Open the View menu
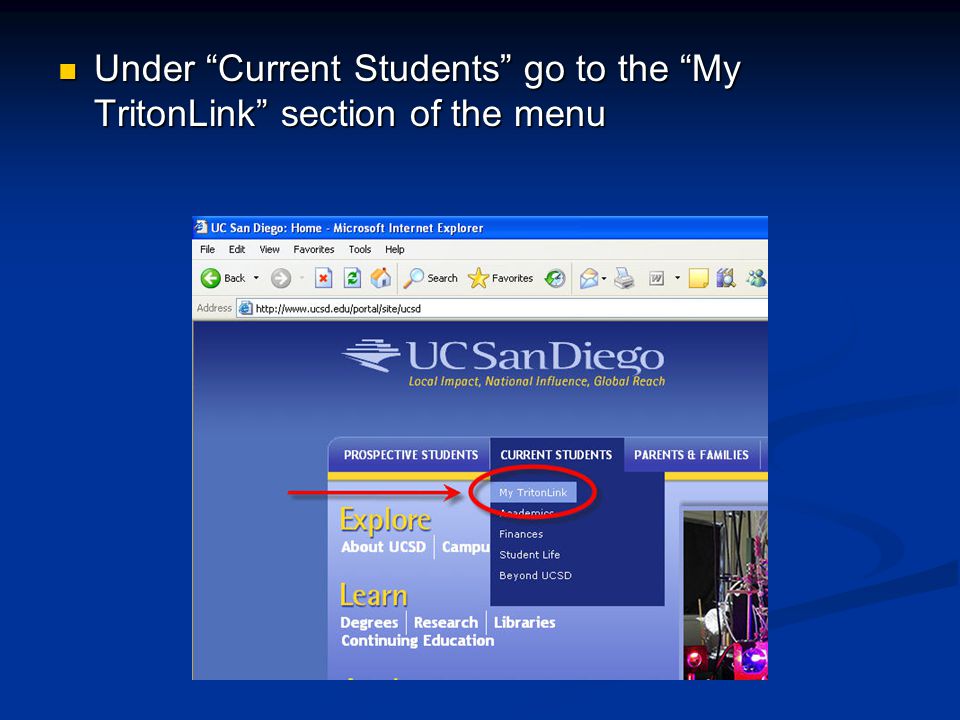960x720 pixels. coord(269,249)
